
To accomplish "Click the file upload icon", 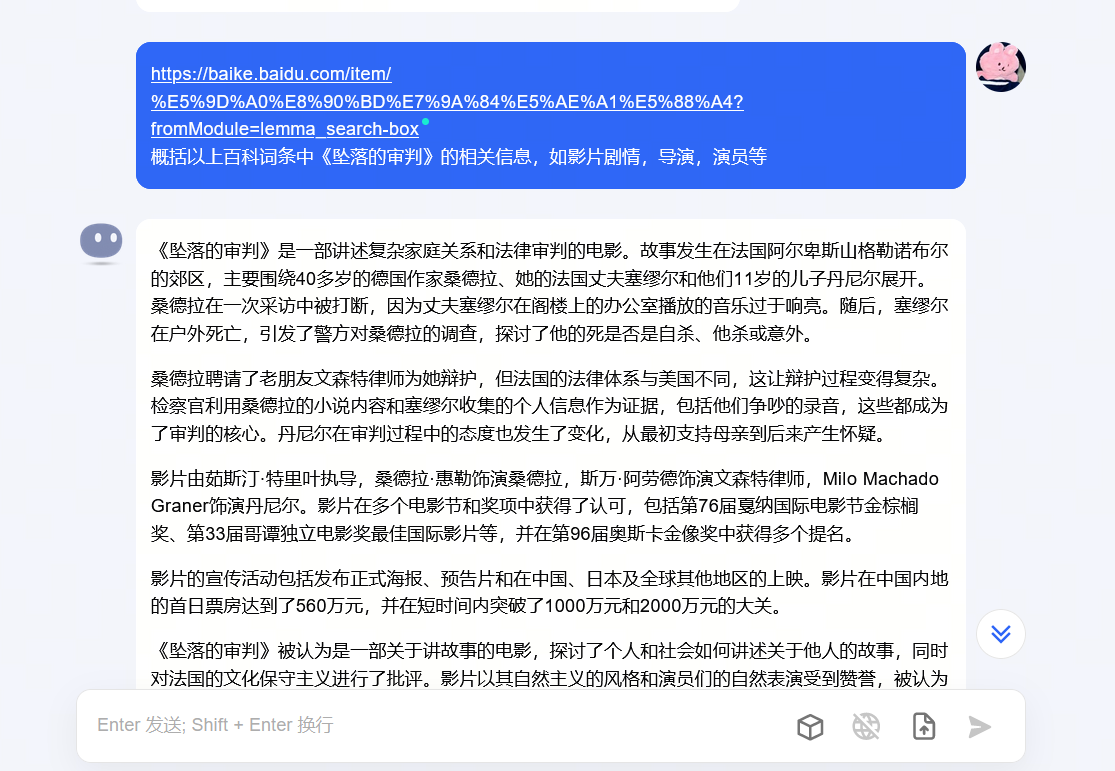I will point(924,727).
